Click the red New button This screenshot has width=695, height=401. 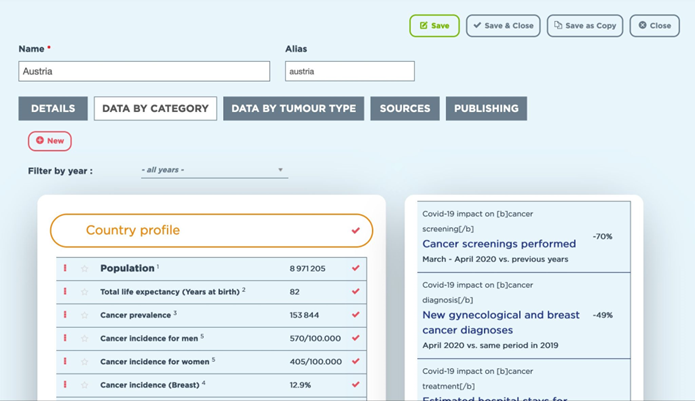click(50, 141)
